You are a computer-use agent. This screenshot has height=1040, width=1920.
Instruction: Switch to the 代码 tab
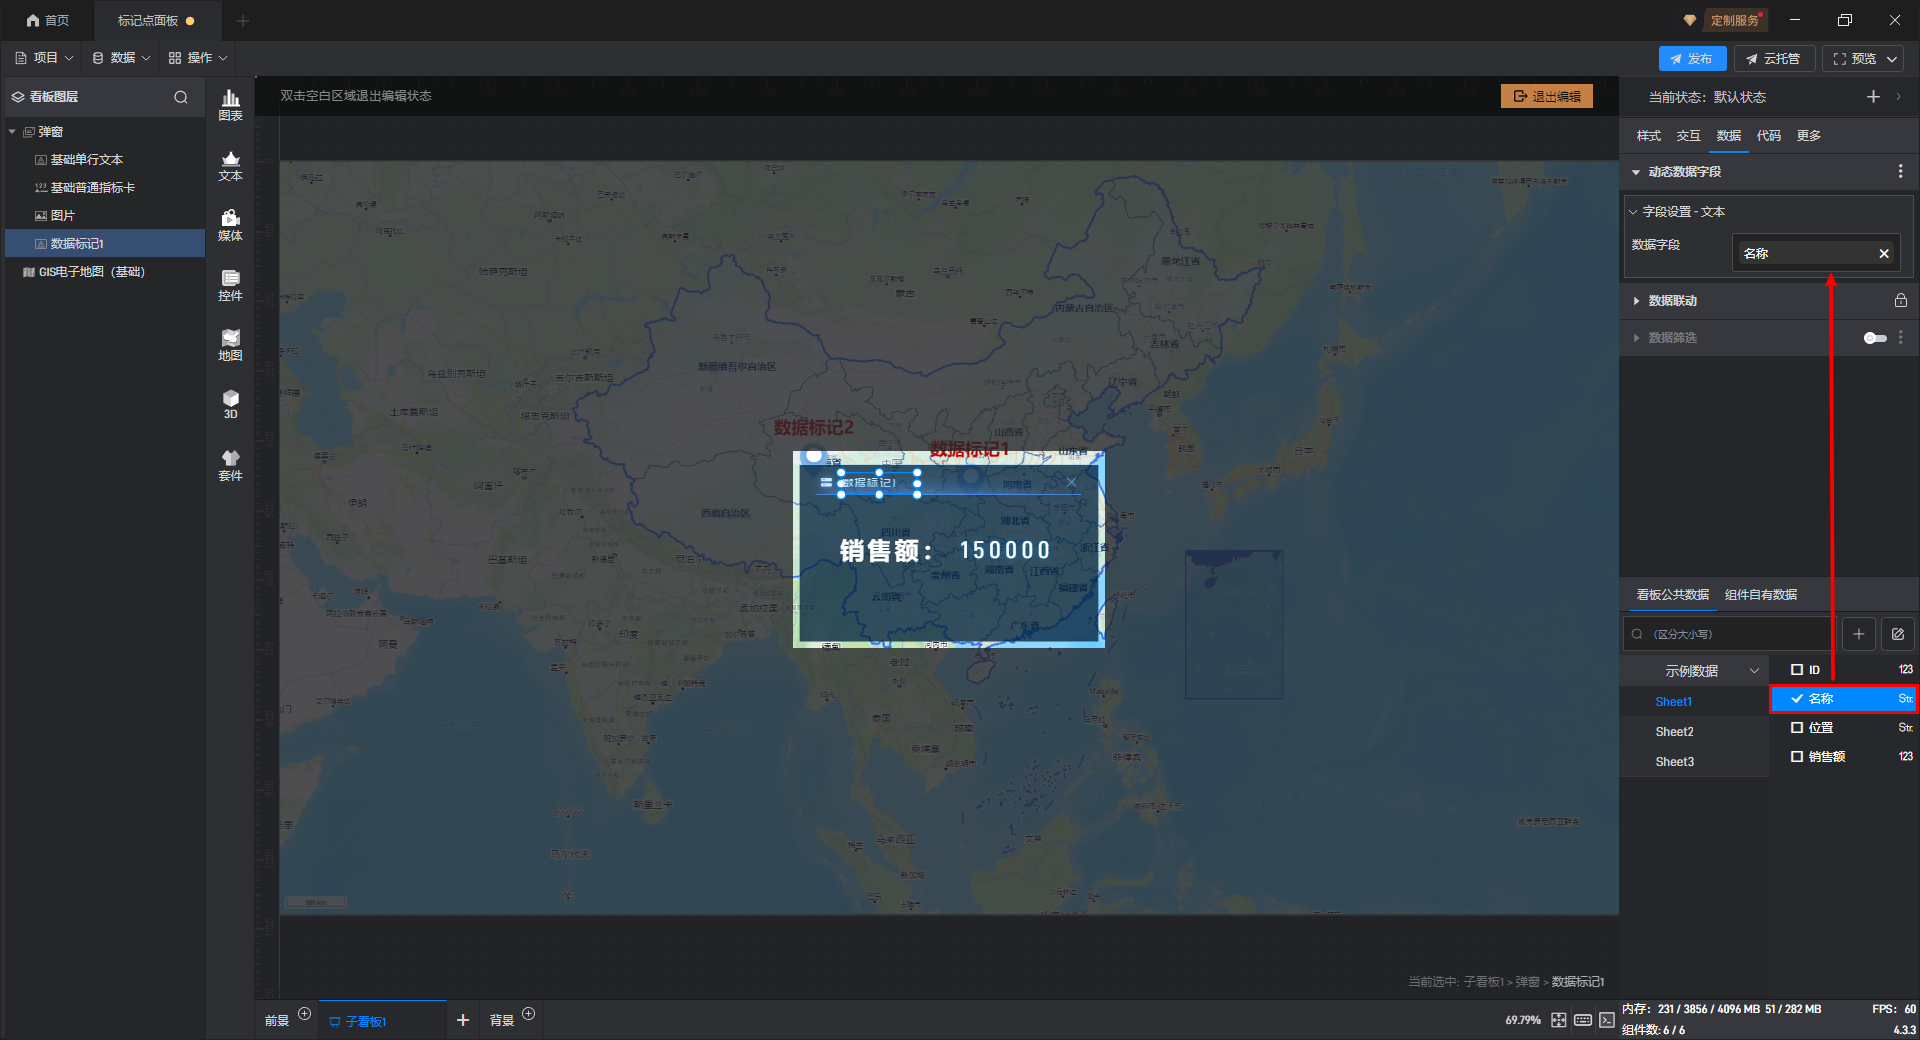point(1769,136)
